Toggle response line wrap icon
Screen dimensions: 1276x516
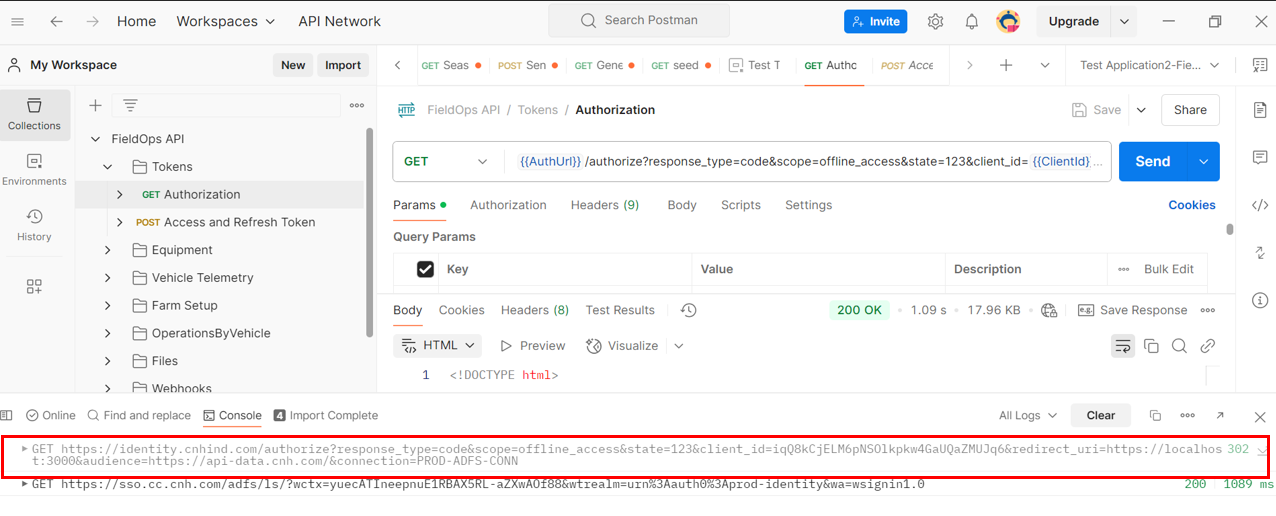[1123, 346]
